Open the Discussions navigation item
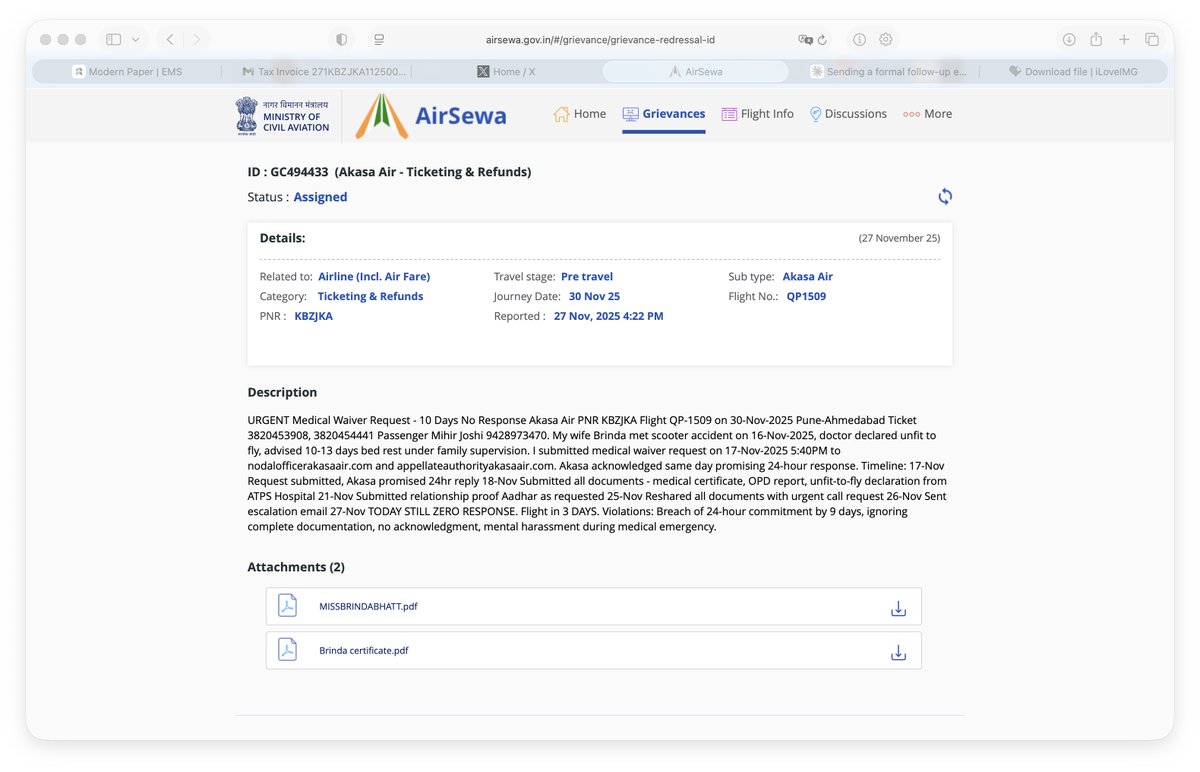 point(848,114)
